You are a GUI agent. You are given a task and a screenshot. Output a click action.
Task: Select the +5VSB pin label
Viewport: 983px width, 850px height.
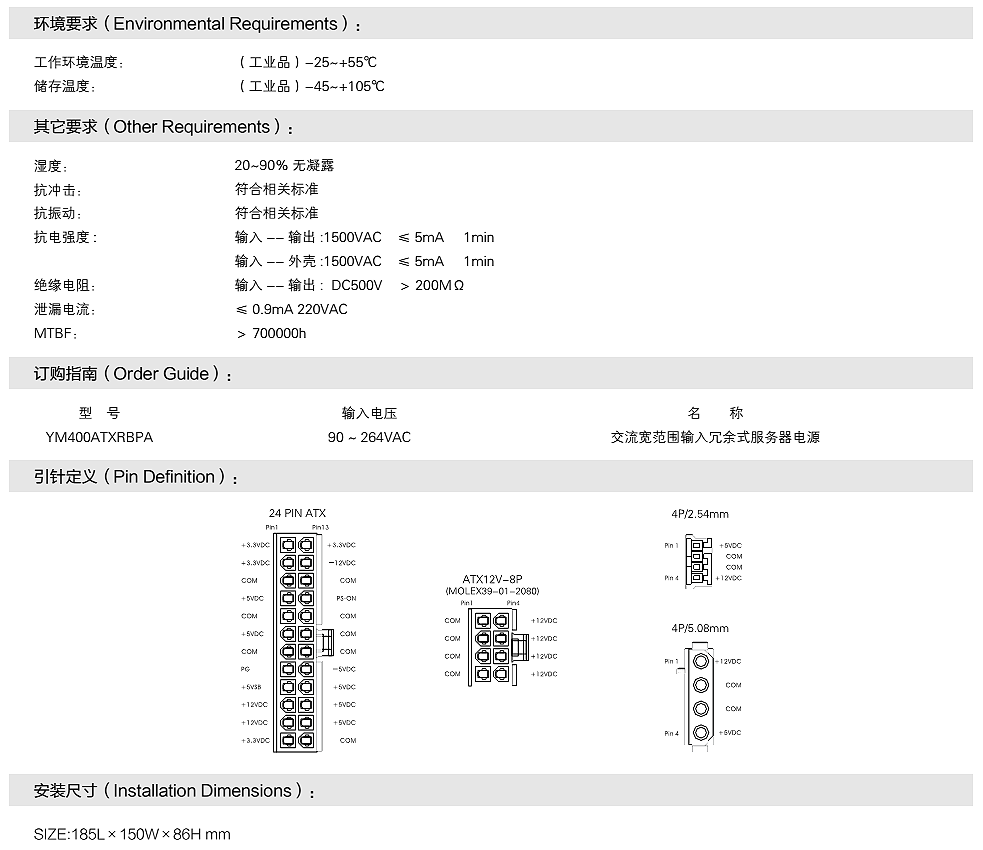251,687
